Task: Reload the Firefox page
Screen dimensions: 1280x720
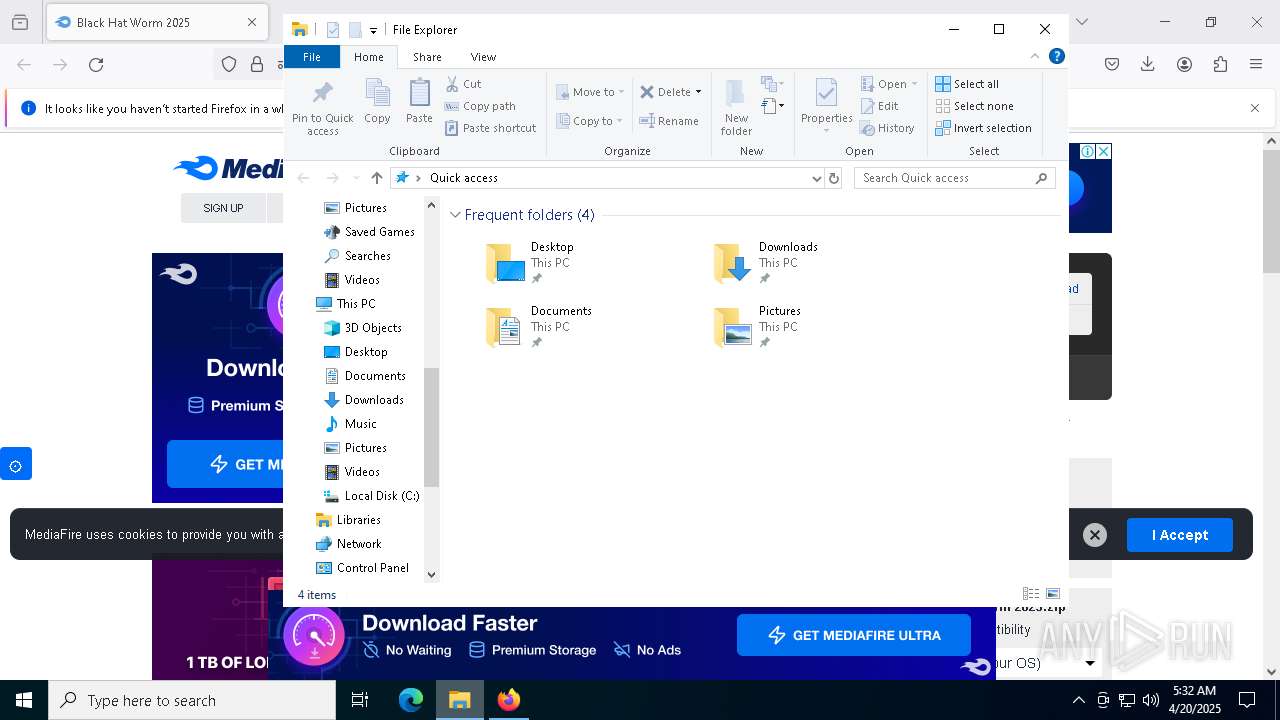Action: [96, 64]
